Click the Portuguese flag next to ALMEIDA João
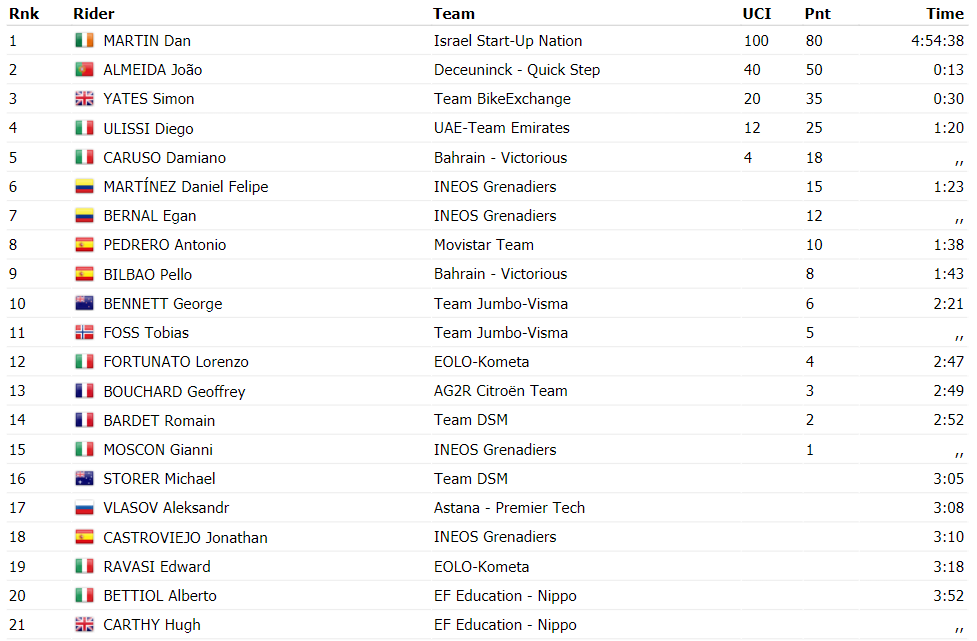977x641 pixels. (84, 70)
